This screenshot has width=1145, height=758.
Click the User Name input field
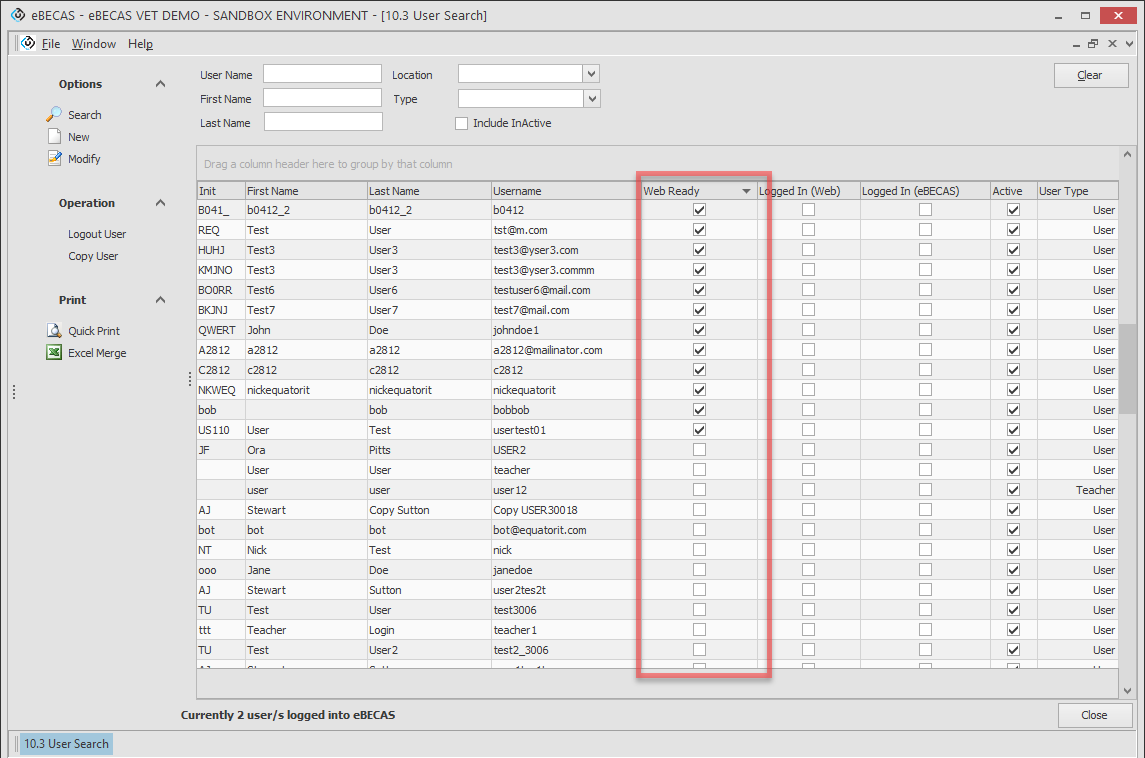pos(322,74)
